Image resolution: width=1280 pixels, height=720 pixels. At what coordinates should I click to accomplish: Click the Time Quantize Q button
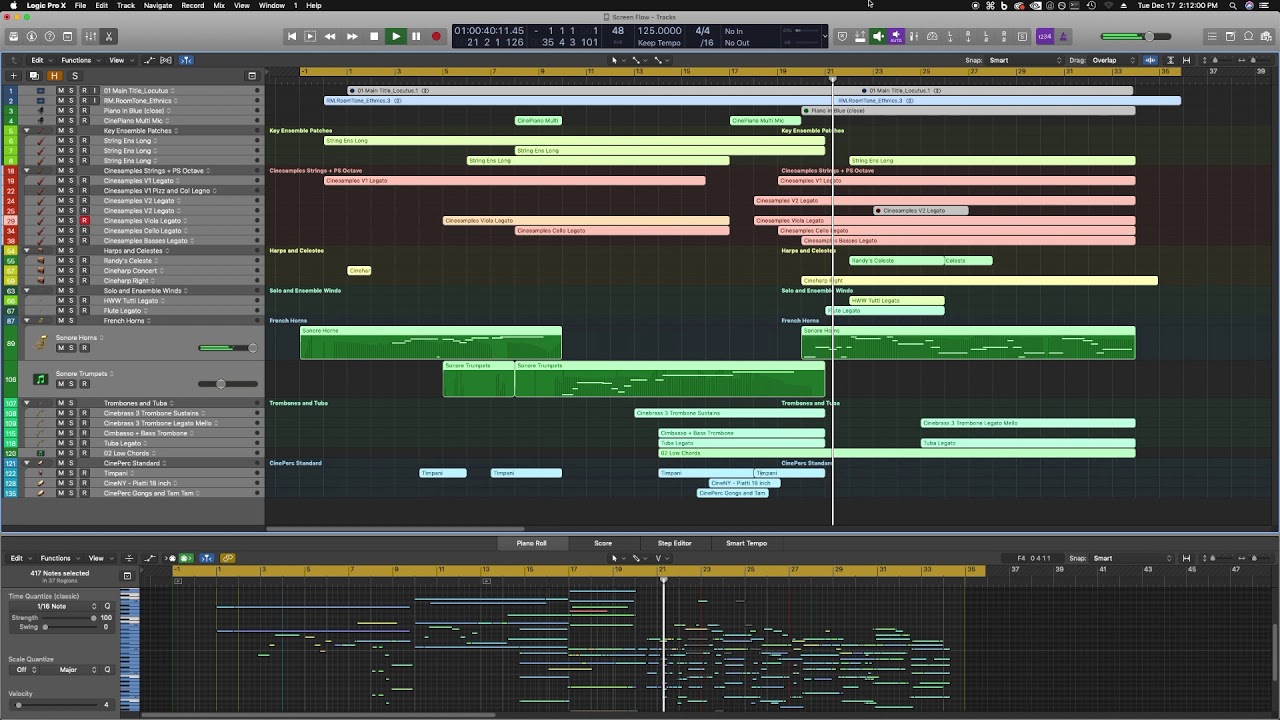click(107, 606)
